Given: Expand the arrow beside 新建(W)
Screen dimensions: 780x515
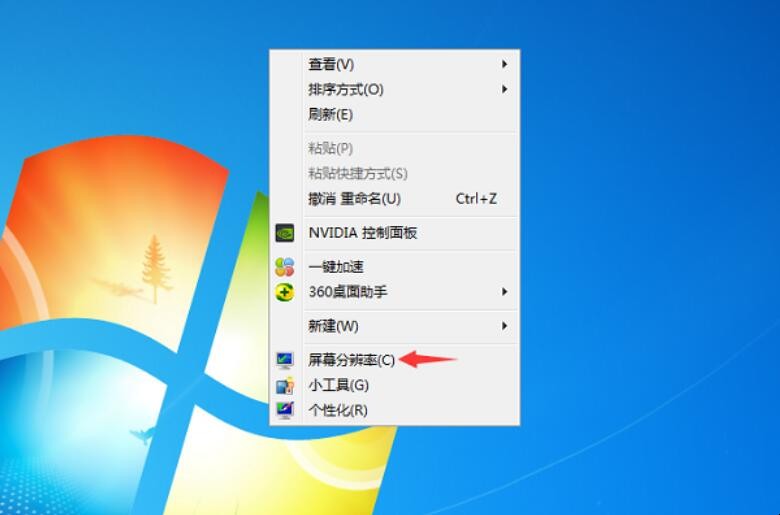Looking at the screenshot, I should coord(504,326).
